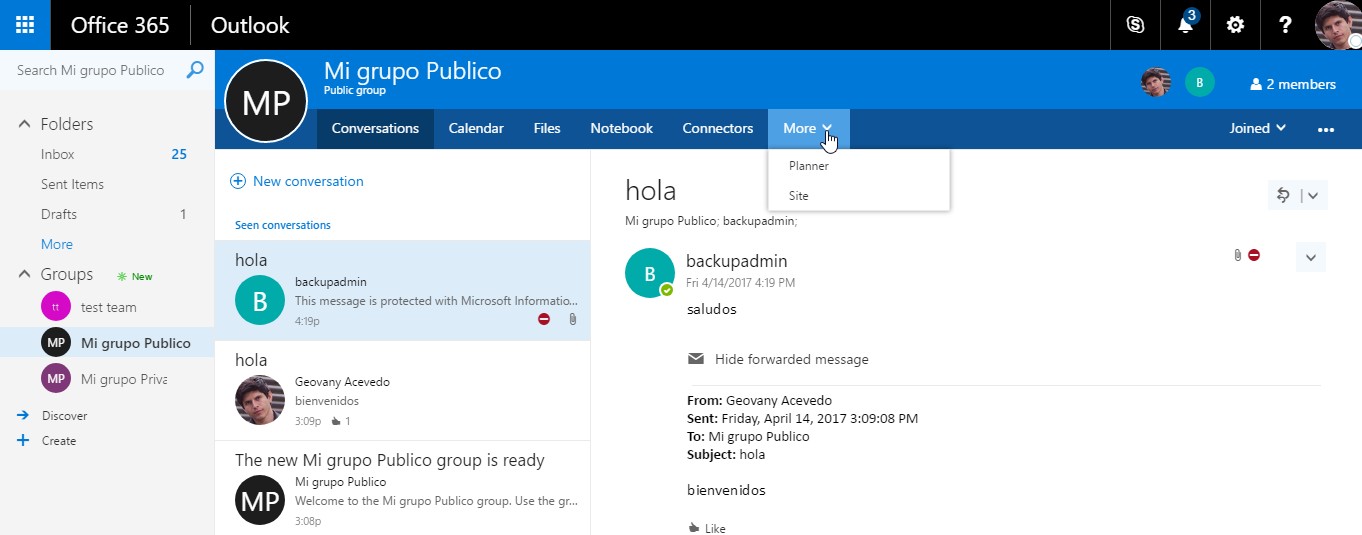This screenshot has height=535, width=1362.
Task: Collapse the Folders section
Action: [24, 124]
